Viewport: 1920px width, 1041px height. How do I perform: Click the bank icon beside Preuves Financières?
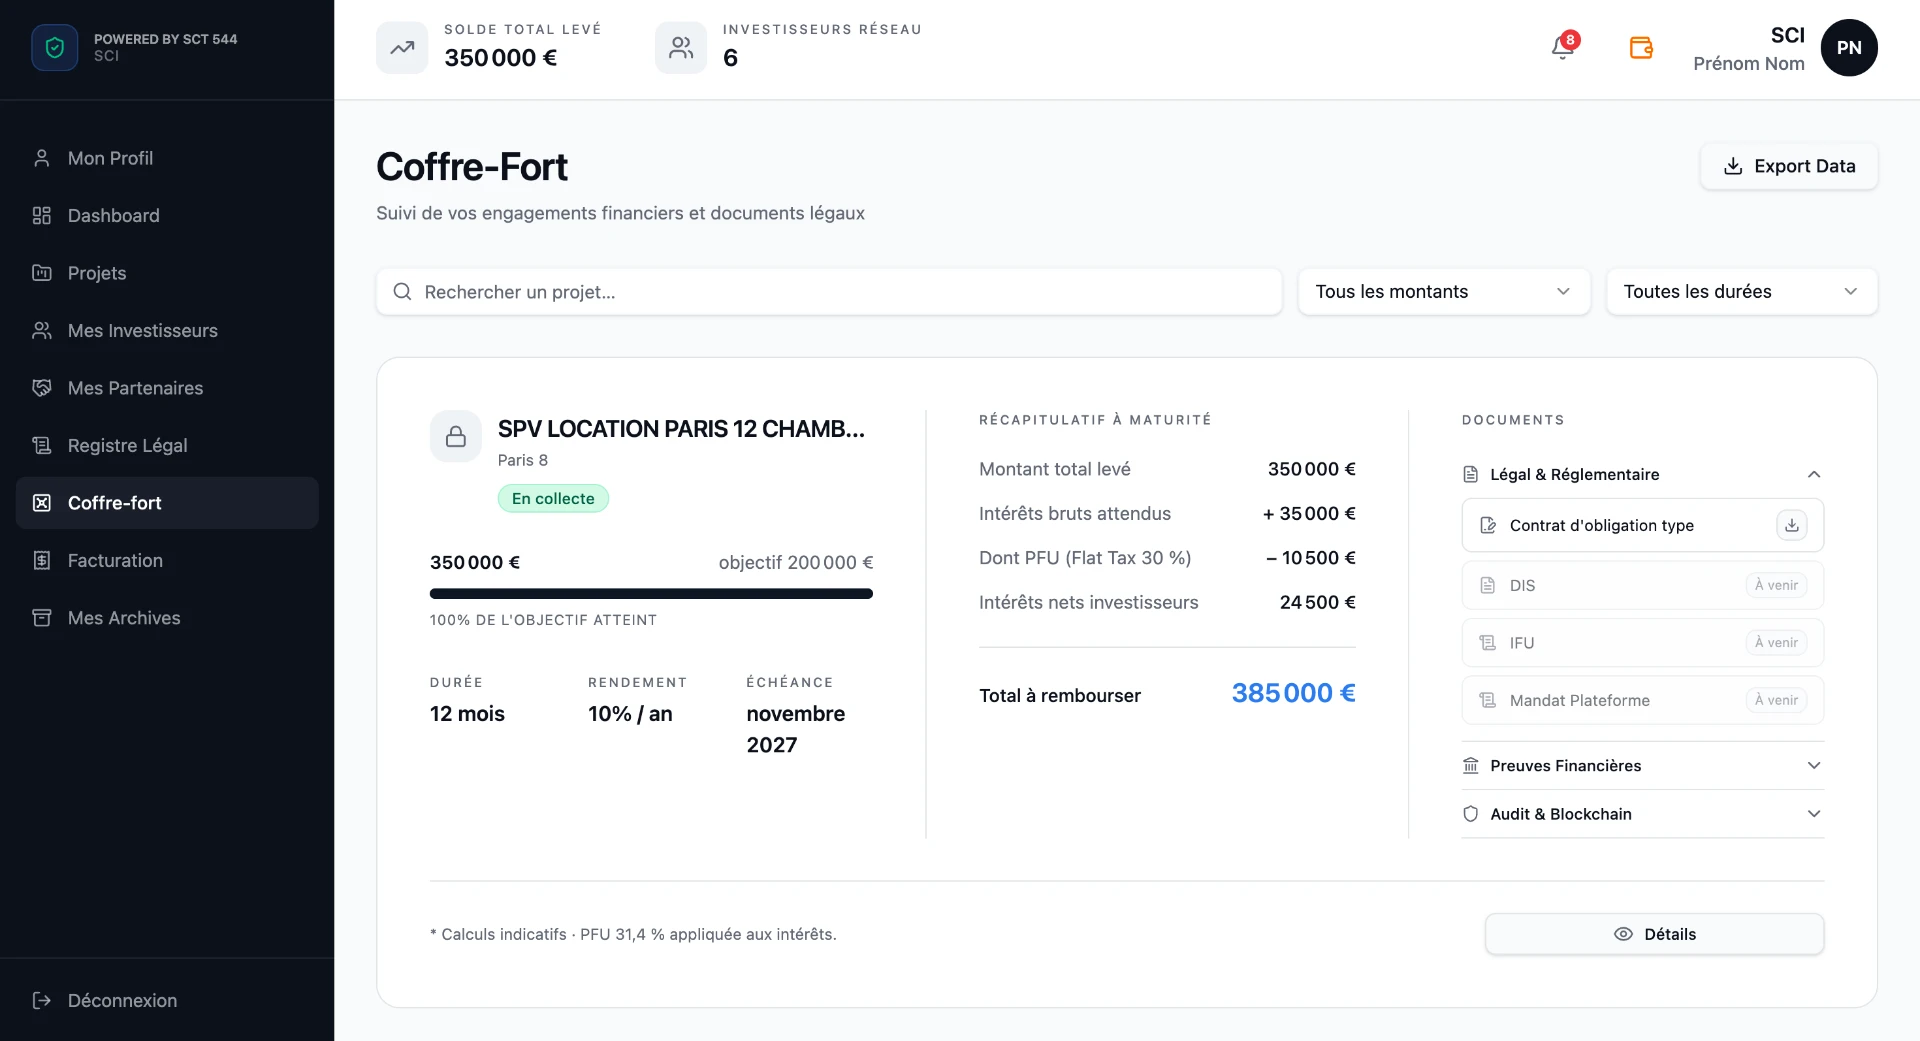pos(1471,766)
